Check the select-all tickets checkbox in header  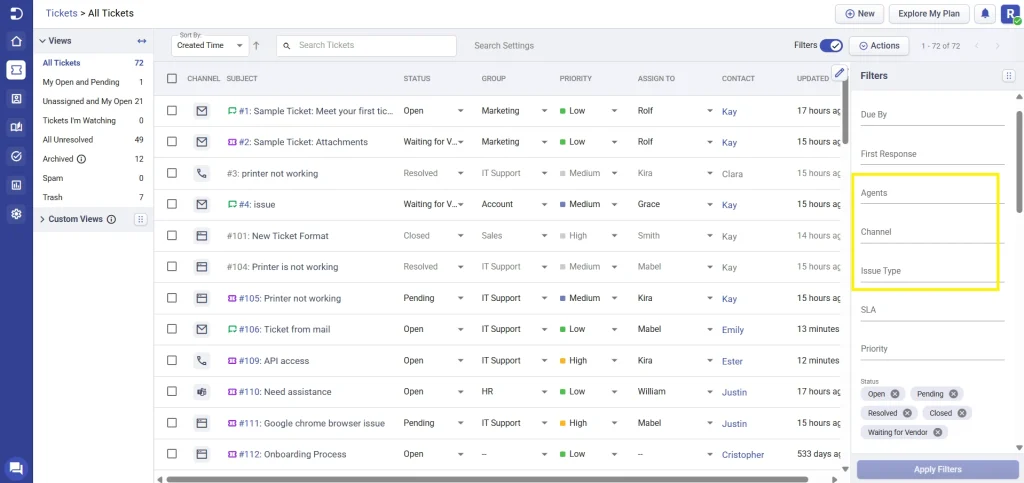(172, 78)
